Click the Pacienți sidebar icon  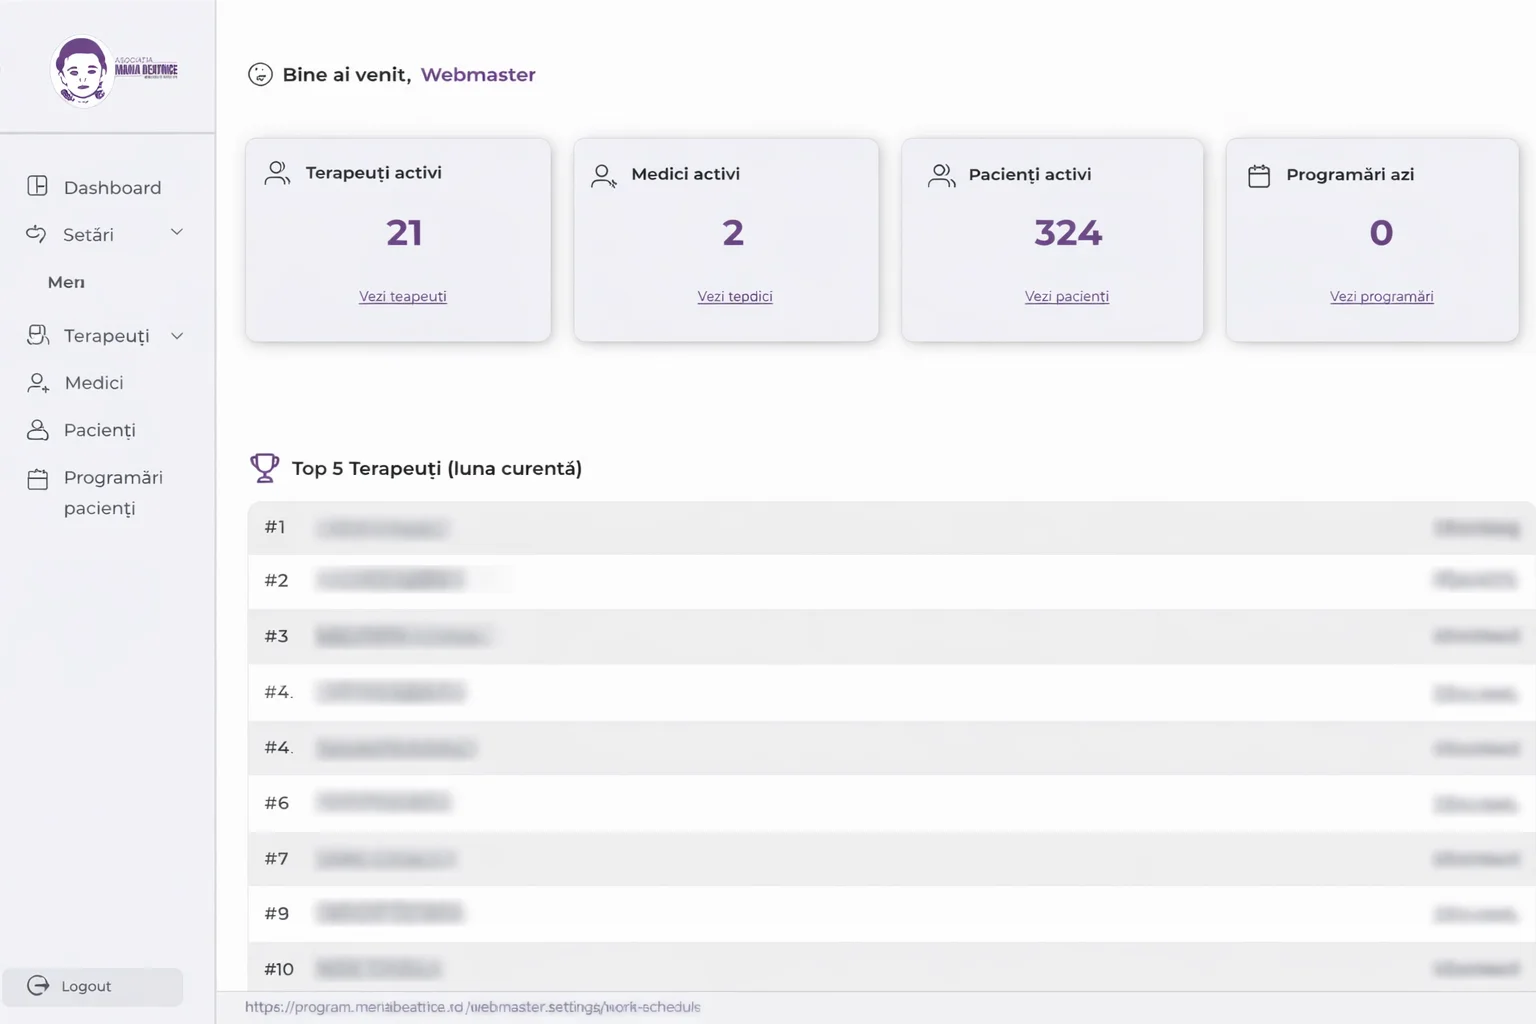(38, 430)
